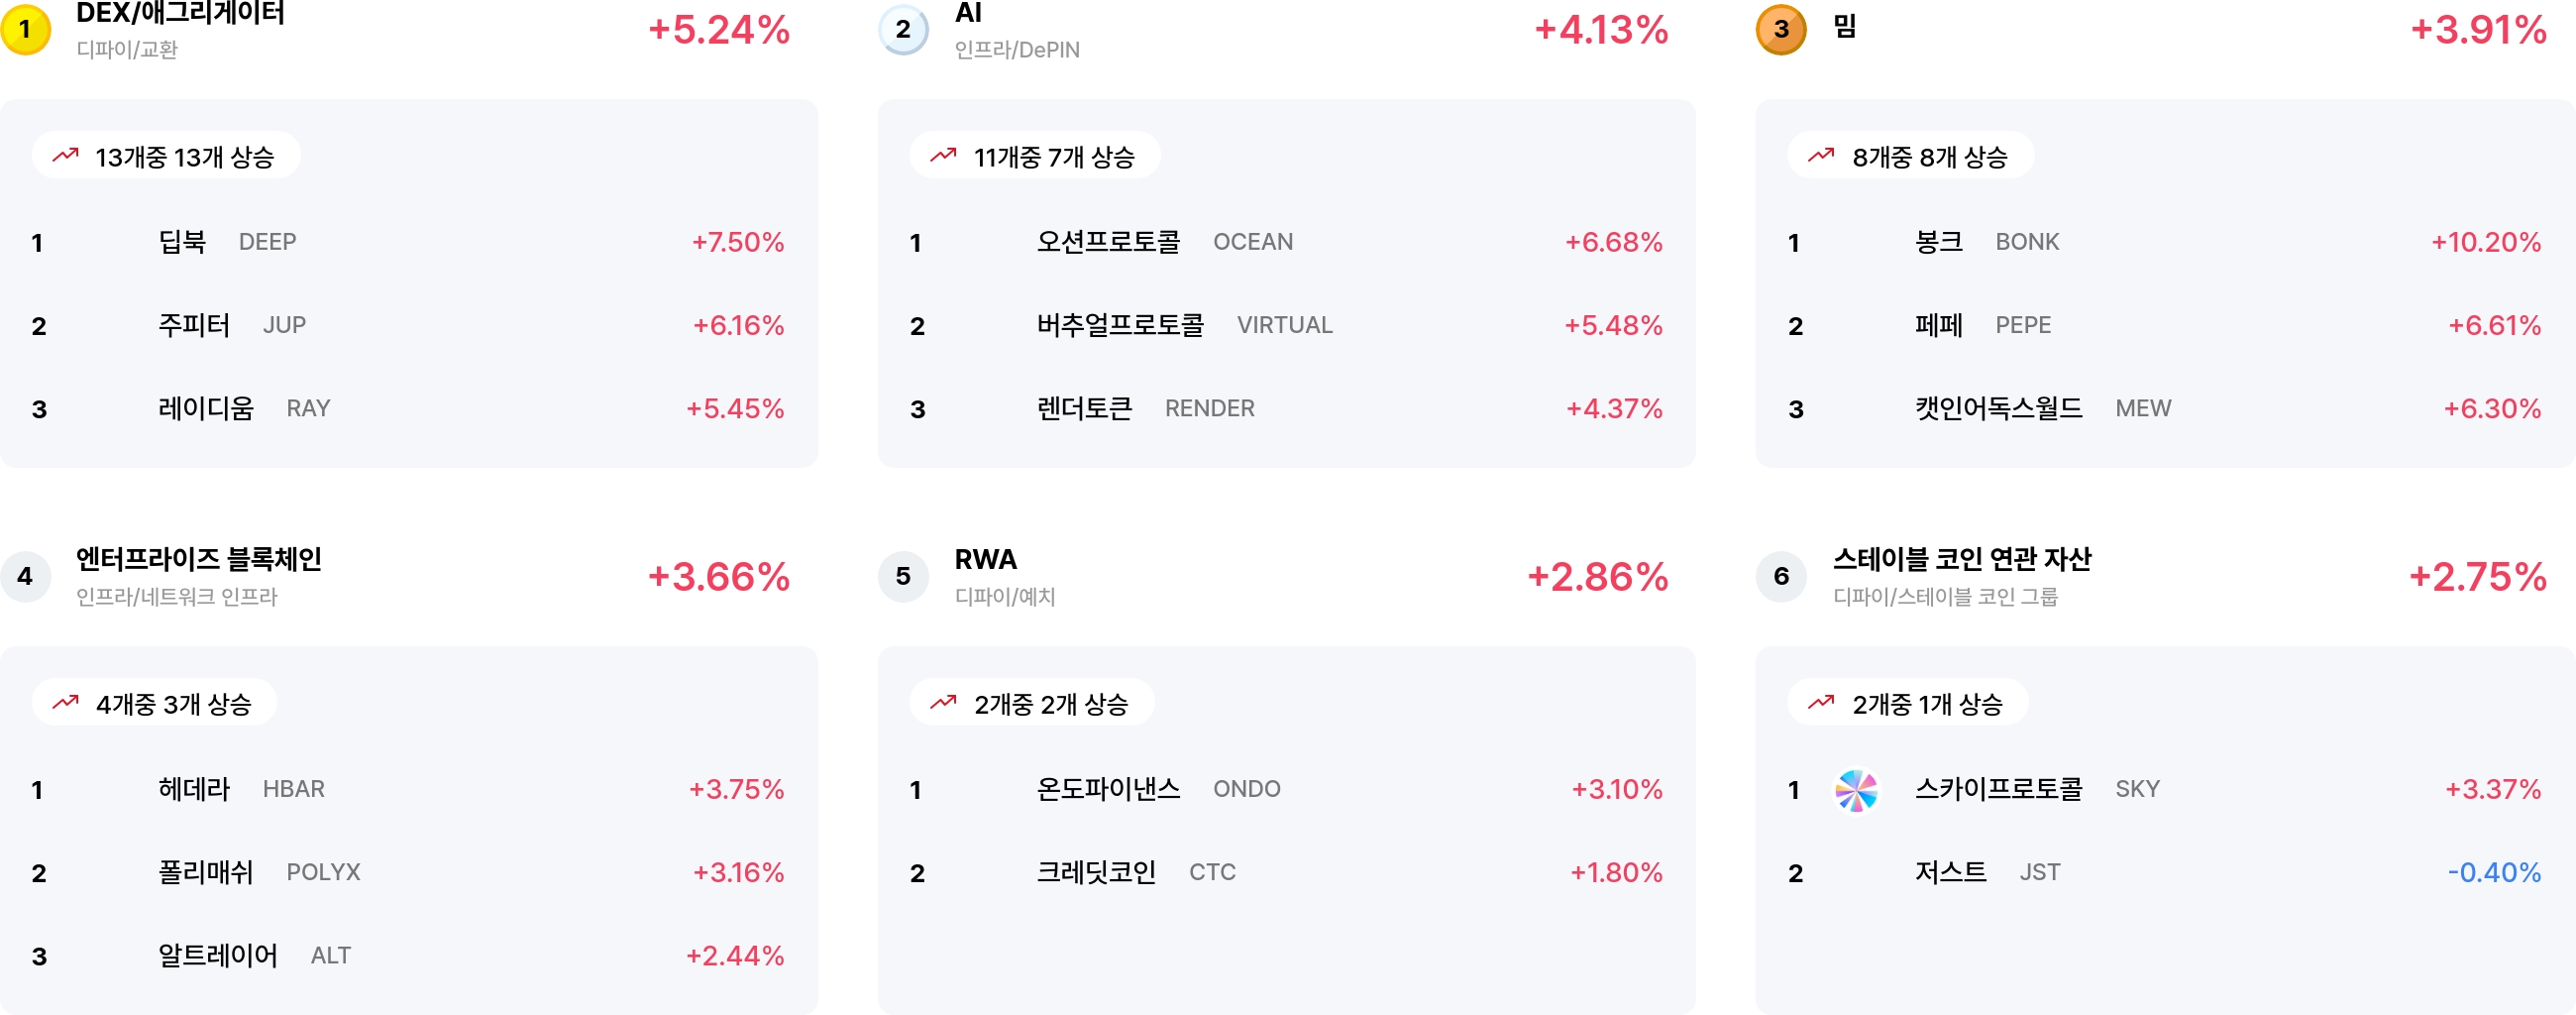Click the 8개중 8개 상승 pill
Image resolution: width=2576 pixels, height=1015 pixels.
click(1910, 156)
